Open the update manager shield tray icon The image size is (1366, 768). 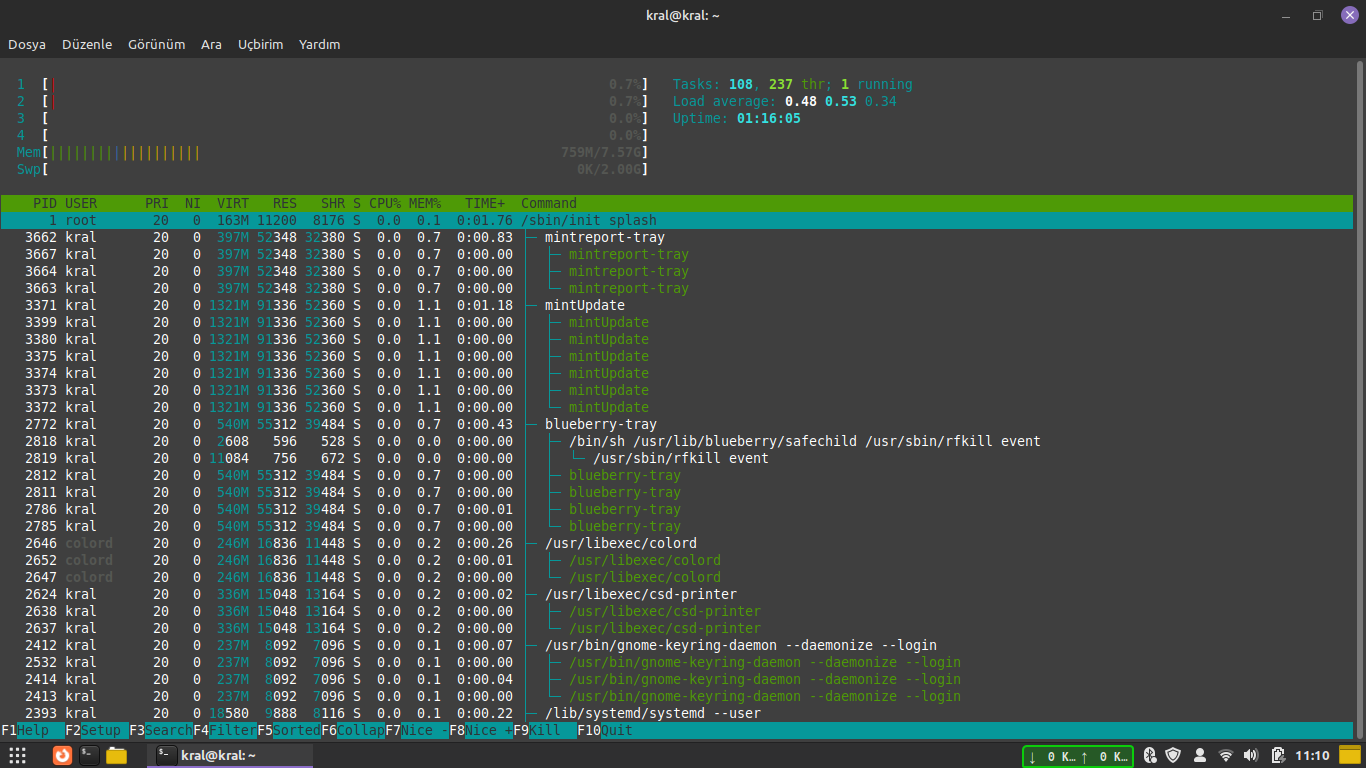click(1174, 755)
